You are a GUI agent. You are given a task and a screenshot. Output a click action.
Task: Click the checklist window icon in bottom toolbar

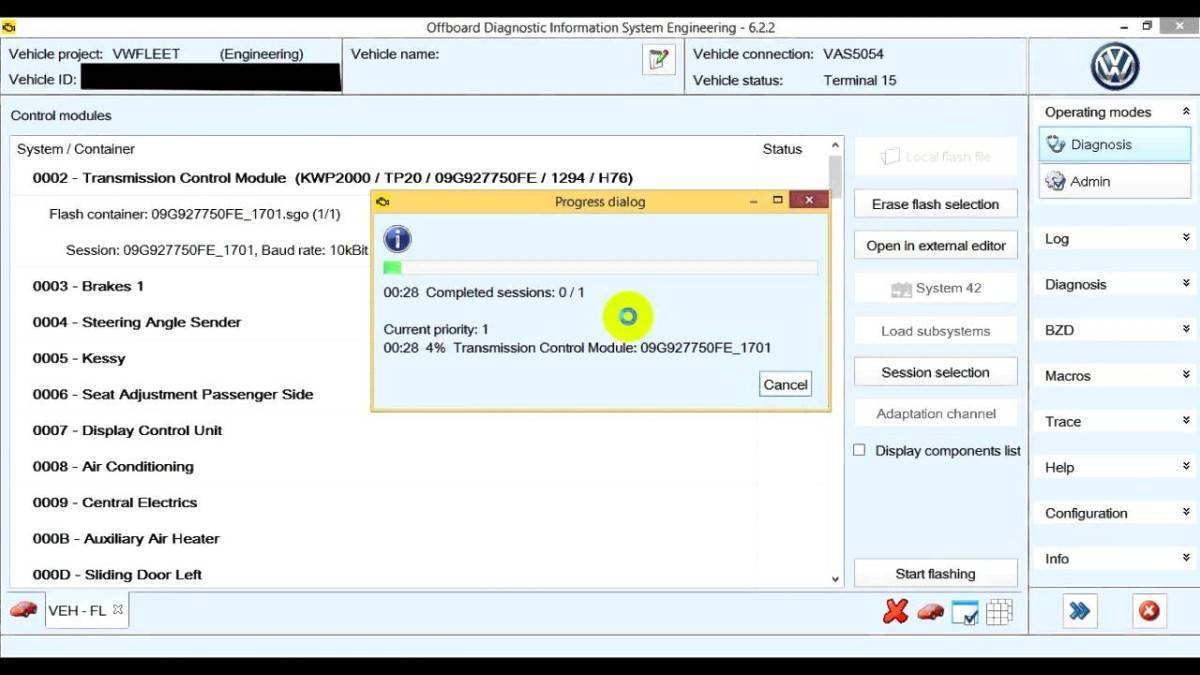click(965, 612)
